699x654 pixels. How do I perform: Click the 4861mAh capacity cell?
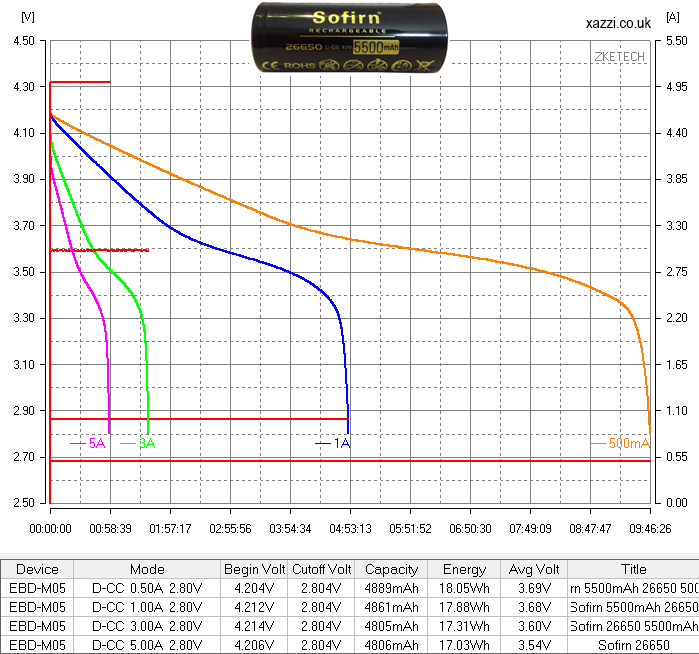pos(391,607)
